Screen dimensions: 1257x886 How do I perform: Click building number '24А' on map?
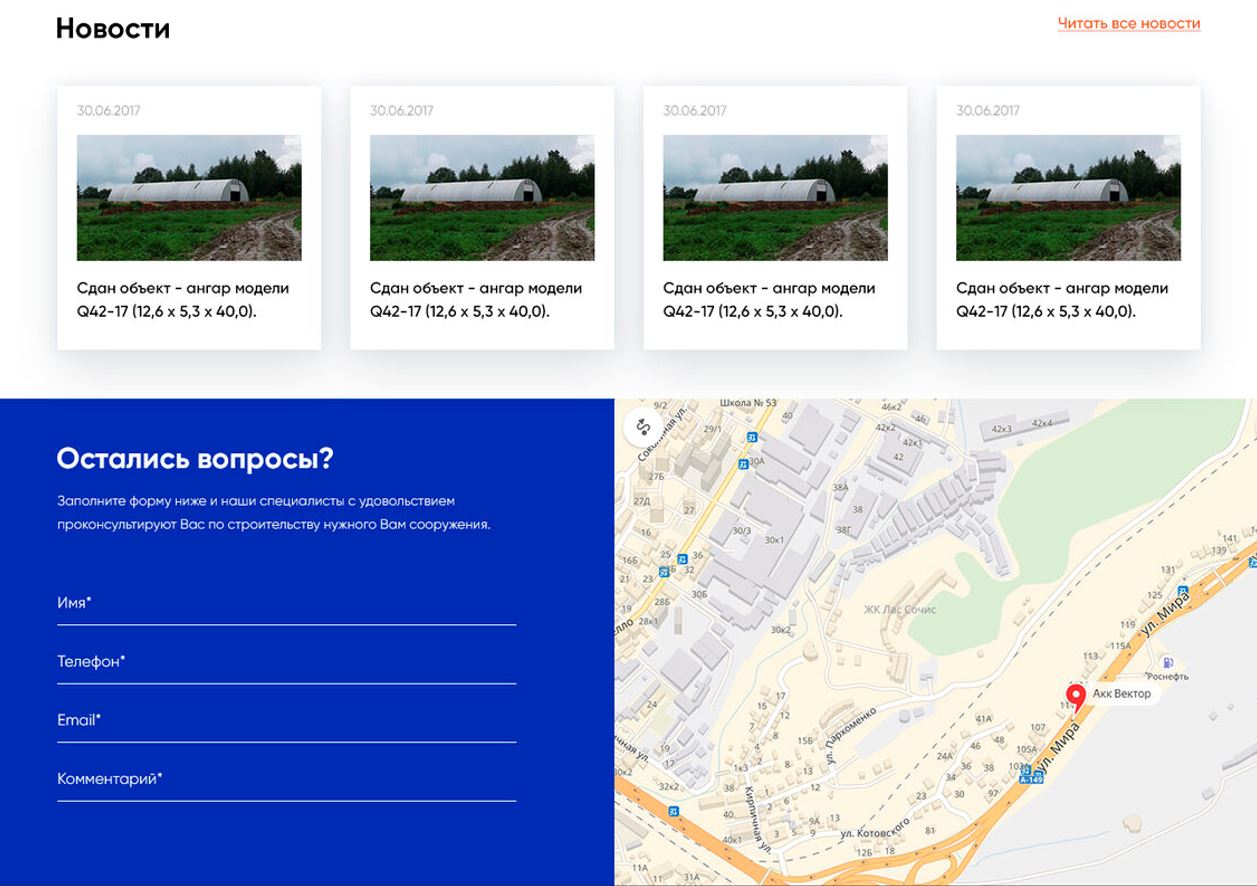(x=945, y=756)
